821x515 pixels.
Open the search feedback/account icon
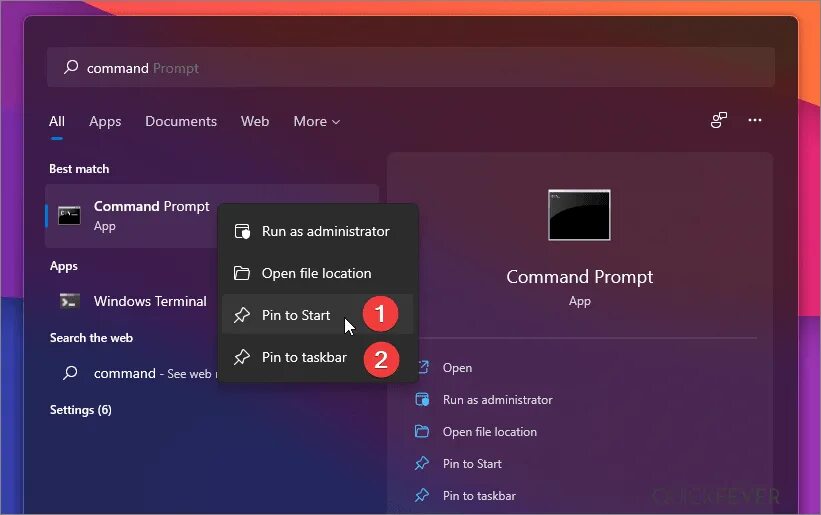(718, 120)
